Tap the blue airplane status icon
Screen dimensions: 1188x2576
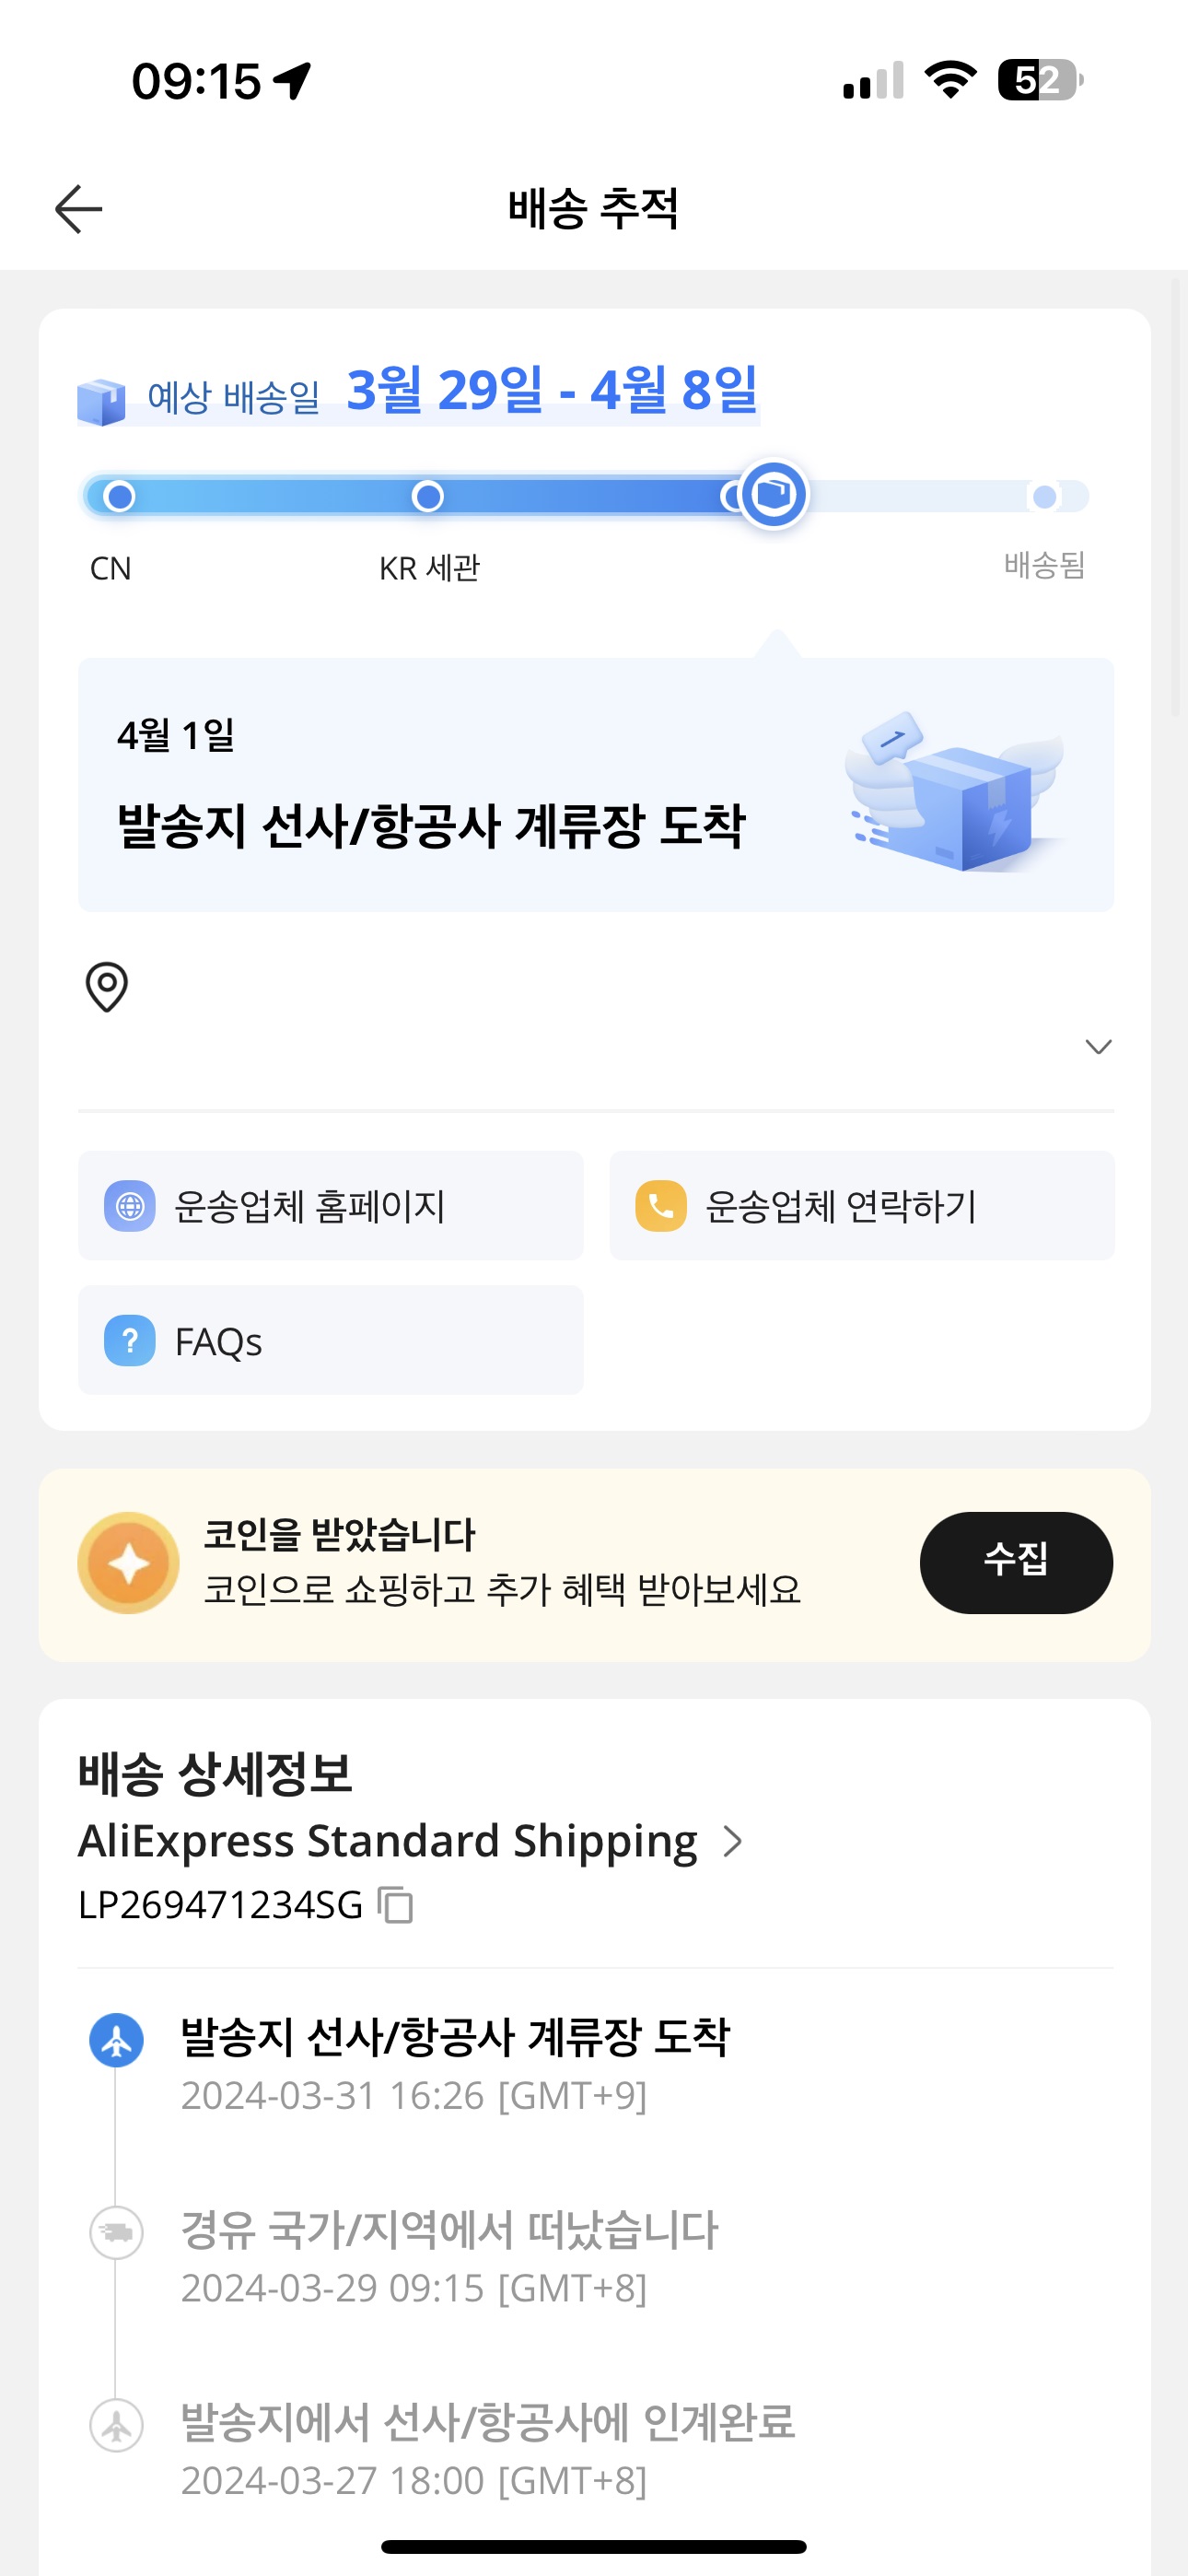tap(117, 2040)
